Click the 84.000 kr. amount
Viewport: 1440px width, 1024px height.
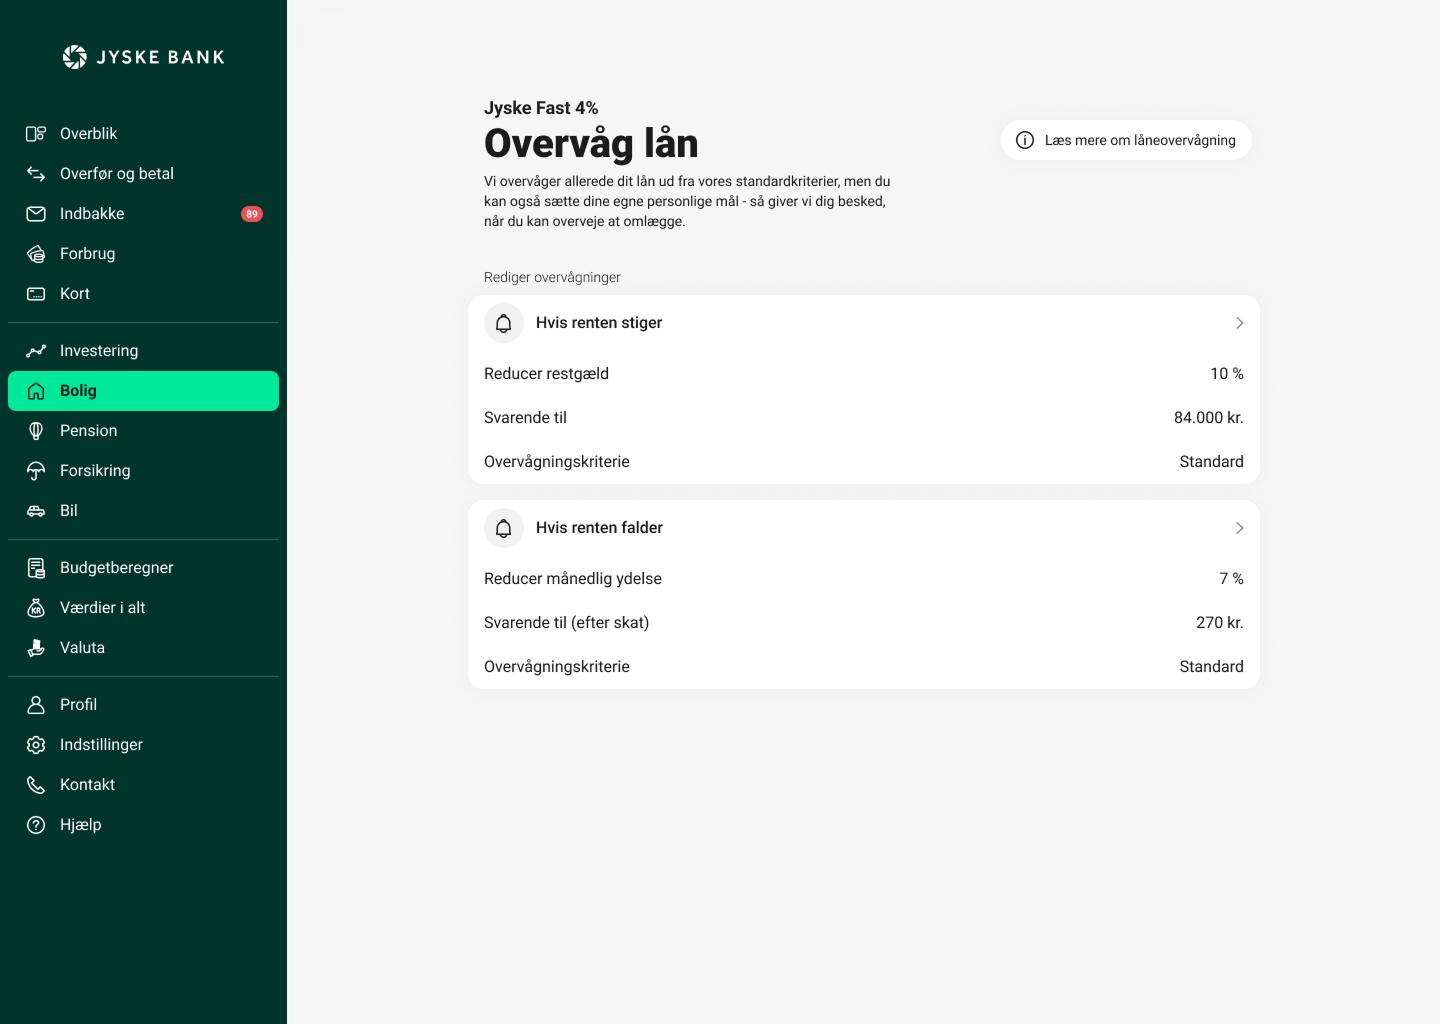coord(1209,418)
